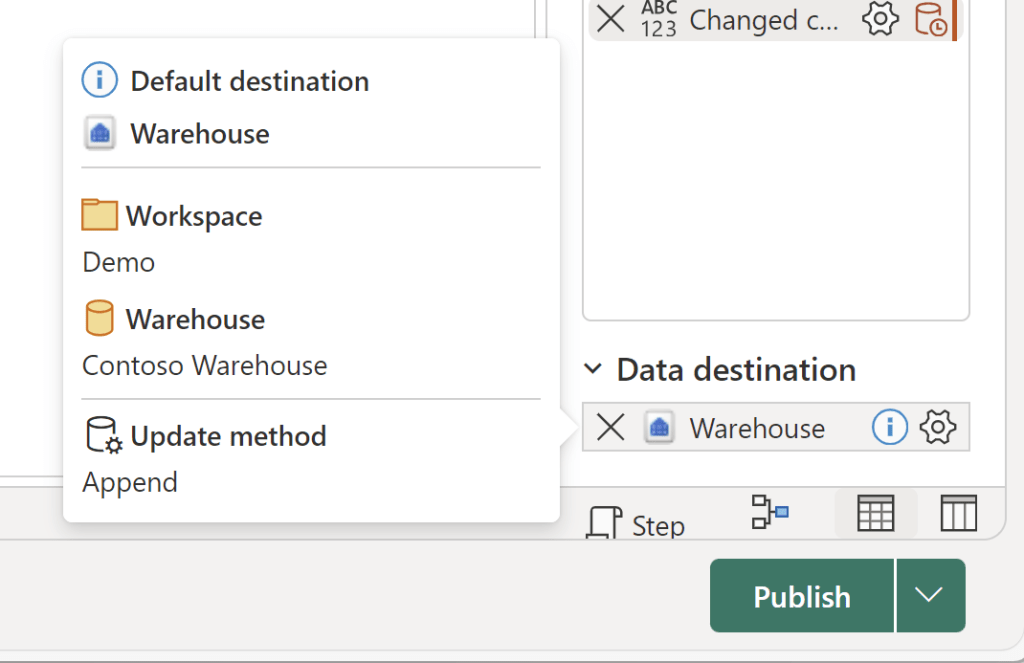
Task: Click the Workspace folder icon in popup
Action: point(100,215)
